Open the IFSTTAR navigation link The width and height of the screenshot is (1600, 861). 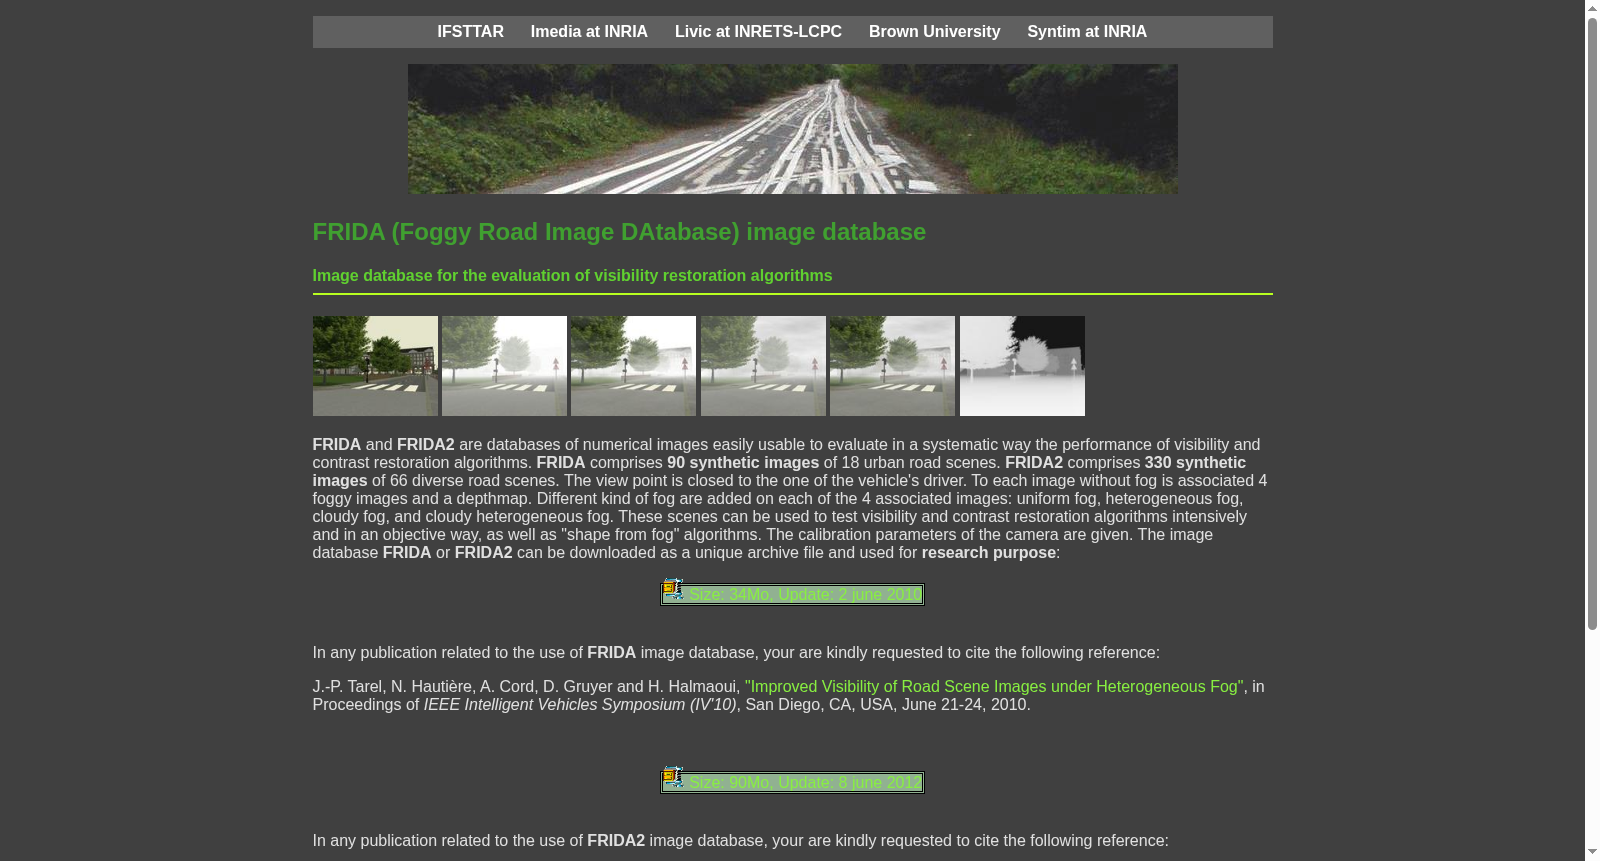pyautogui.click(x=470, y=32)
